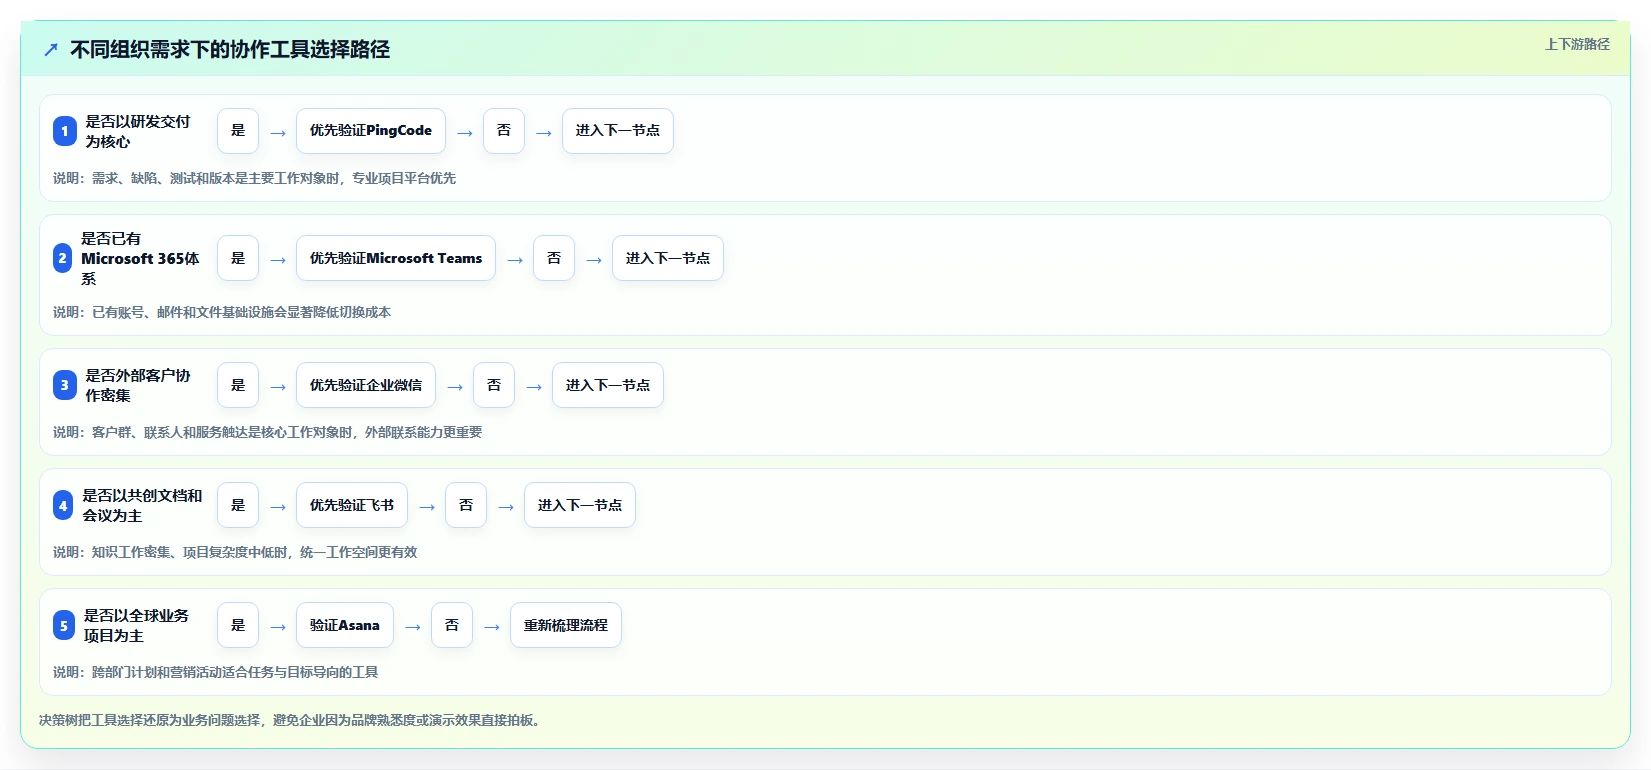Click 进入下一节点 in the 飞书 row
The width and height of the screenshot is (1651, 770).
click(x=580, y=505)
